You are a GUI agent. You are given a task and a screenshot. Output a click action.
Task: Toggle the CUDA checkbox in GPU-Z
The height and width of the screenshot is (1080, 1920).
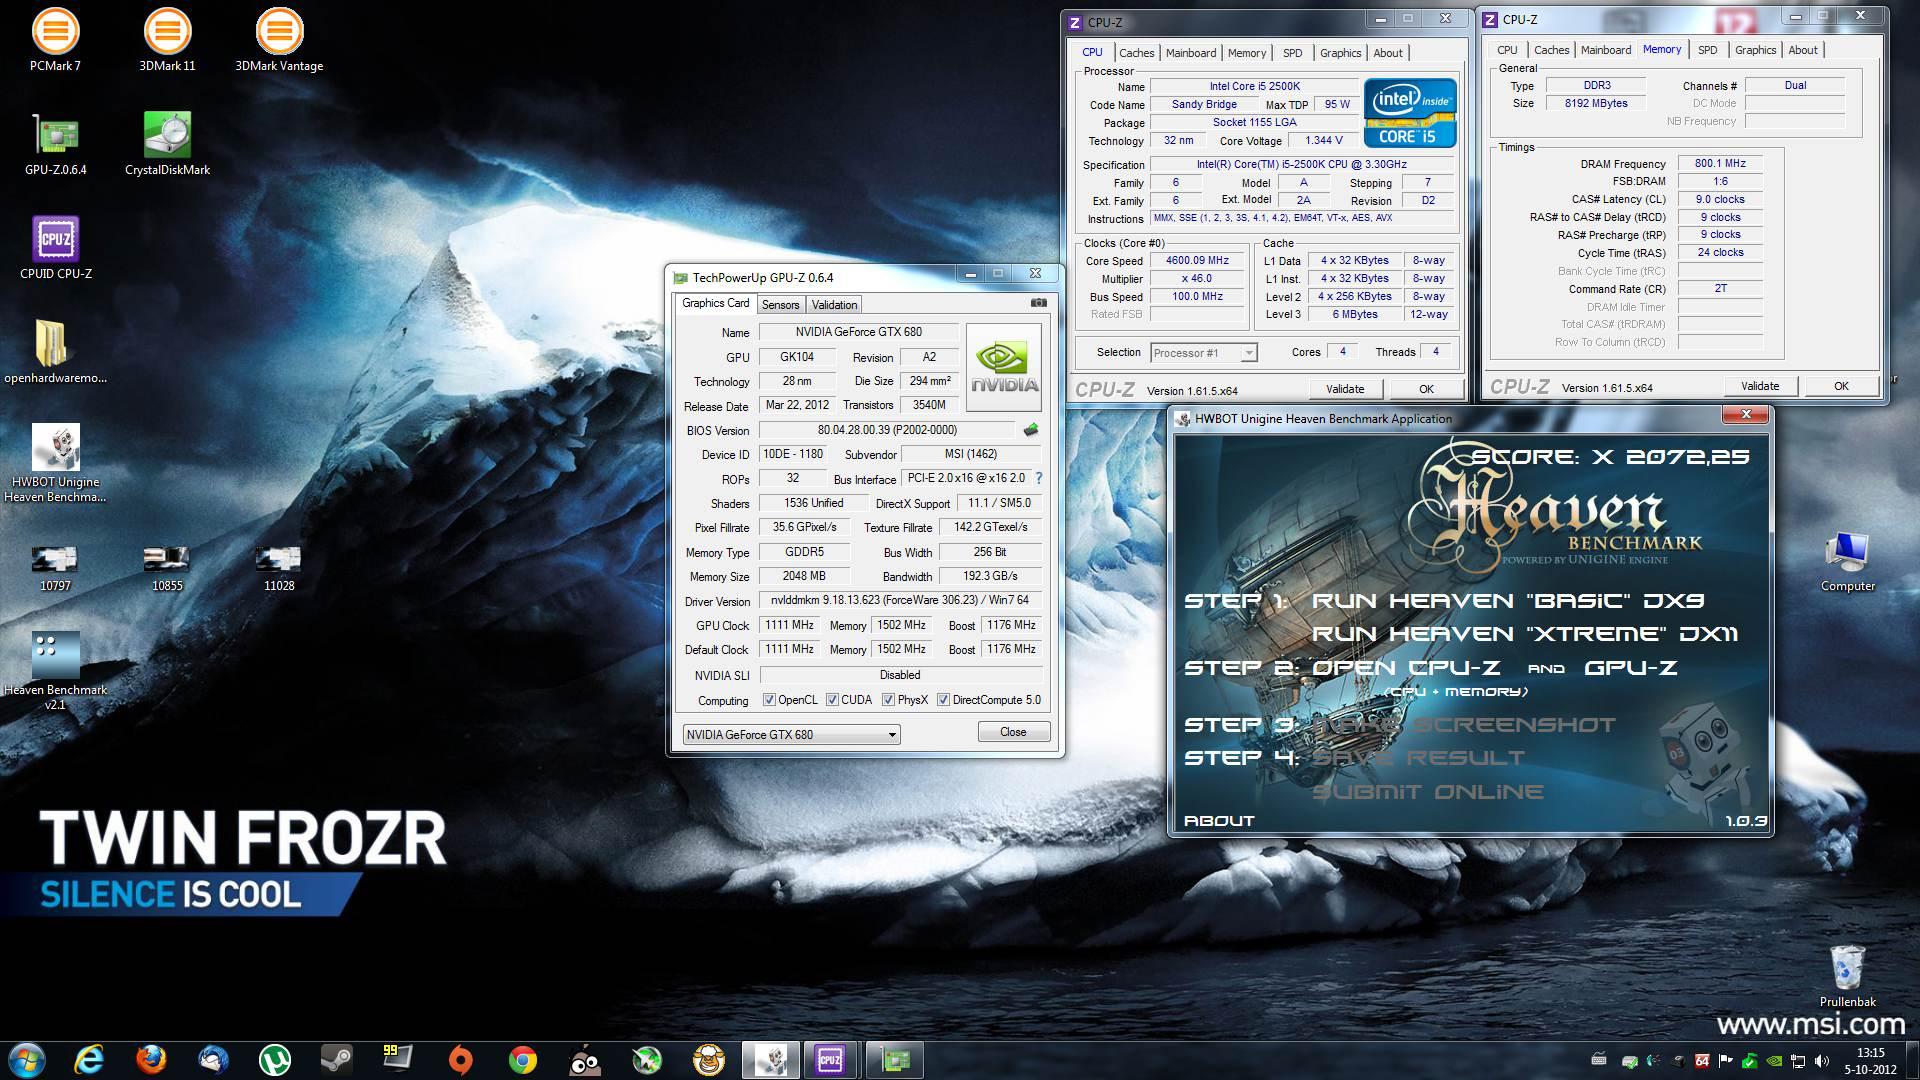[x=832, y=700]
